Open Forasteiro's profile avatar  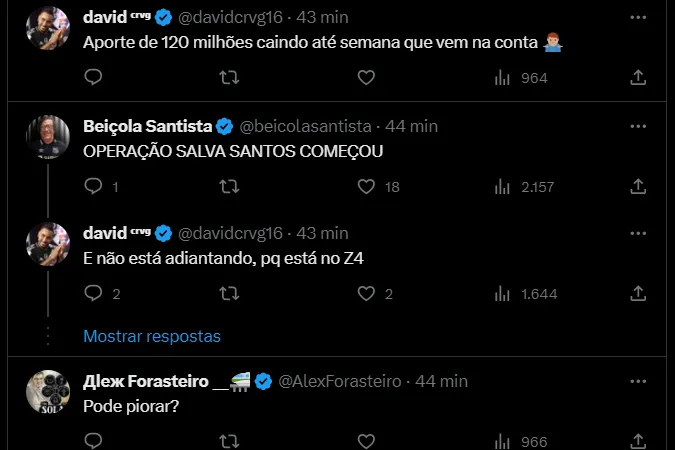(47, 391)
